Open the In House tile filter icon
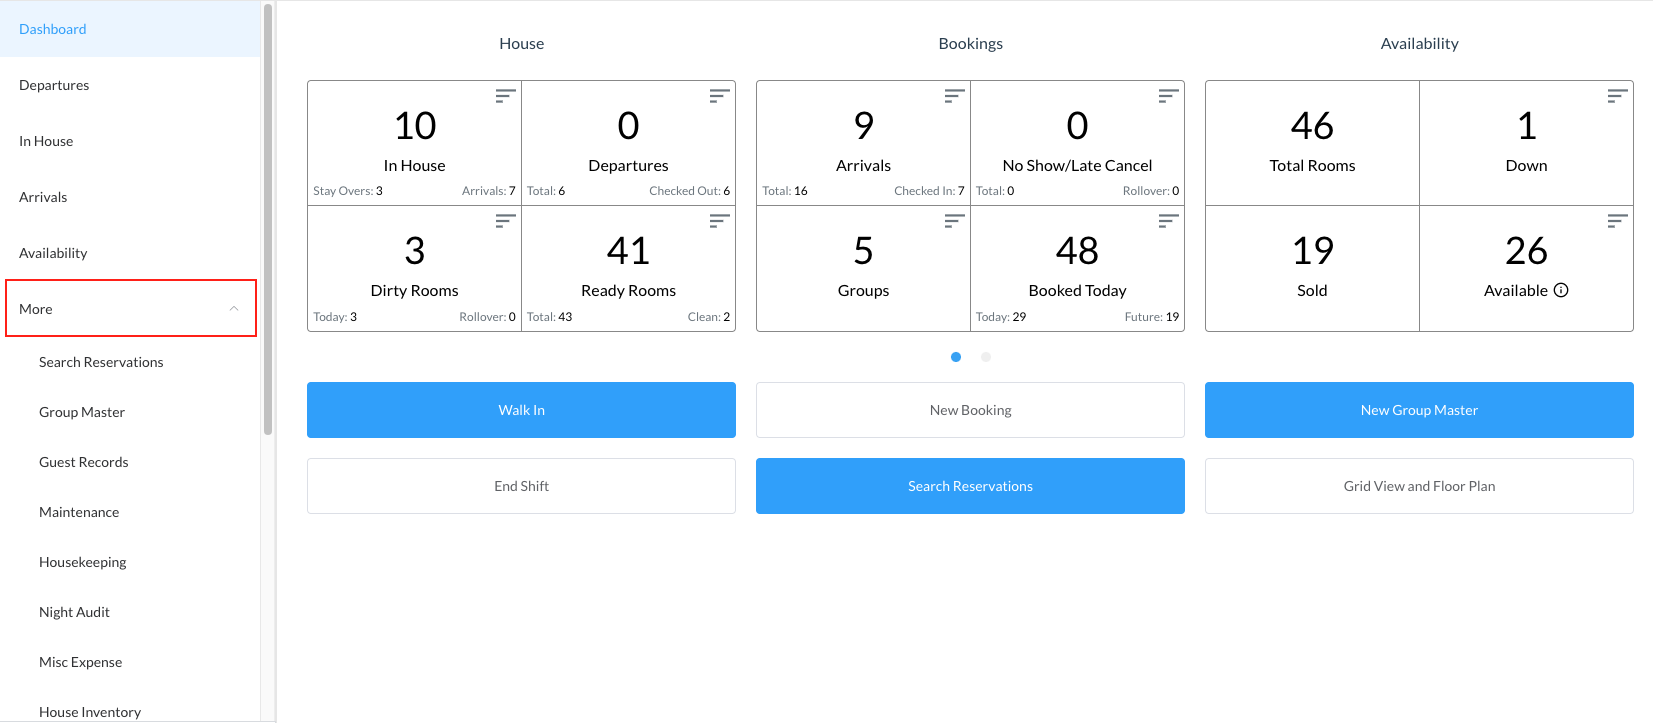1653x723 pixels. click(505, 96)
